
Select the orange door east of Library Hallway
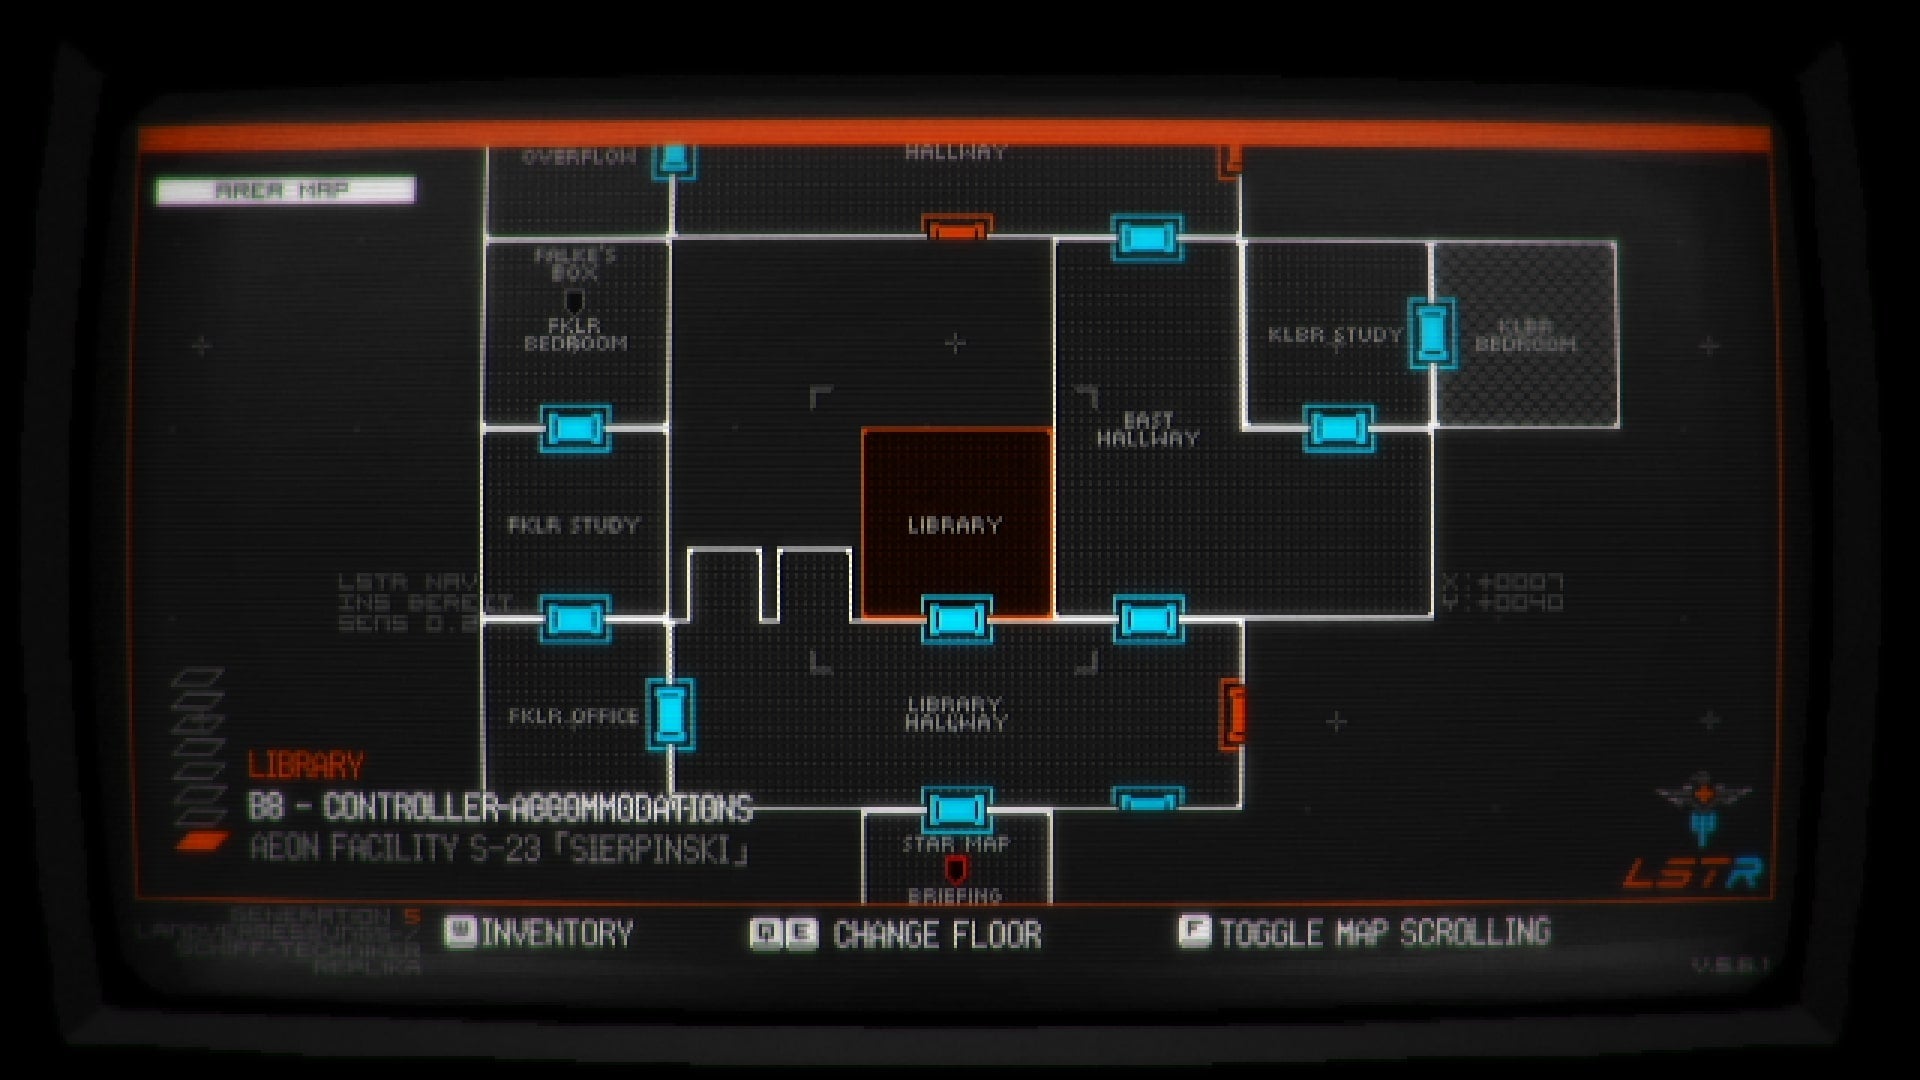1233,713
